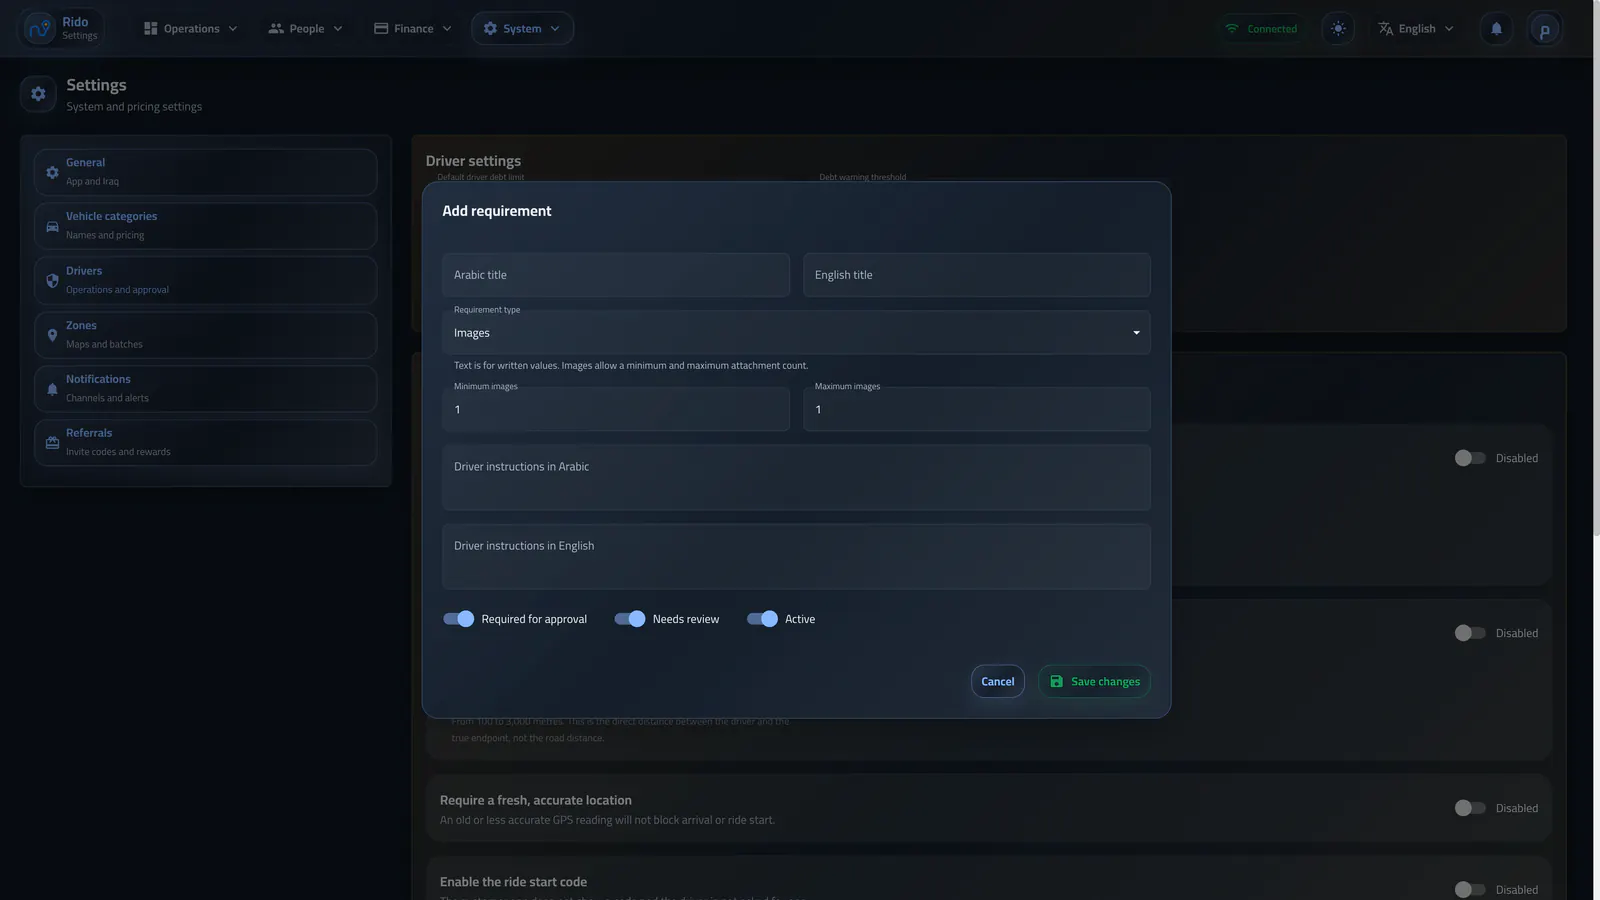Click the Vehicle categories car icon
Image resolution: width=1600 pixels, height=900 pixels.
(52, 227)
